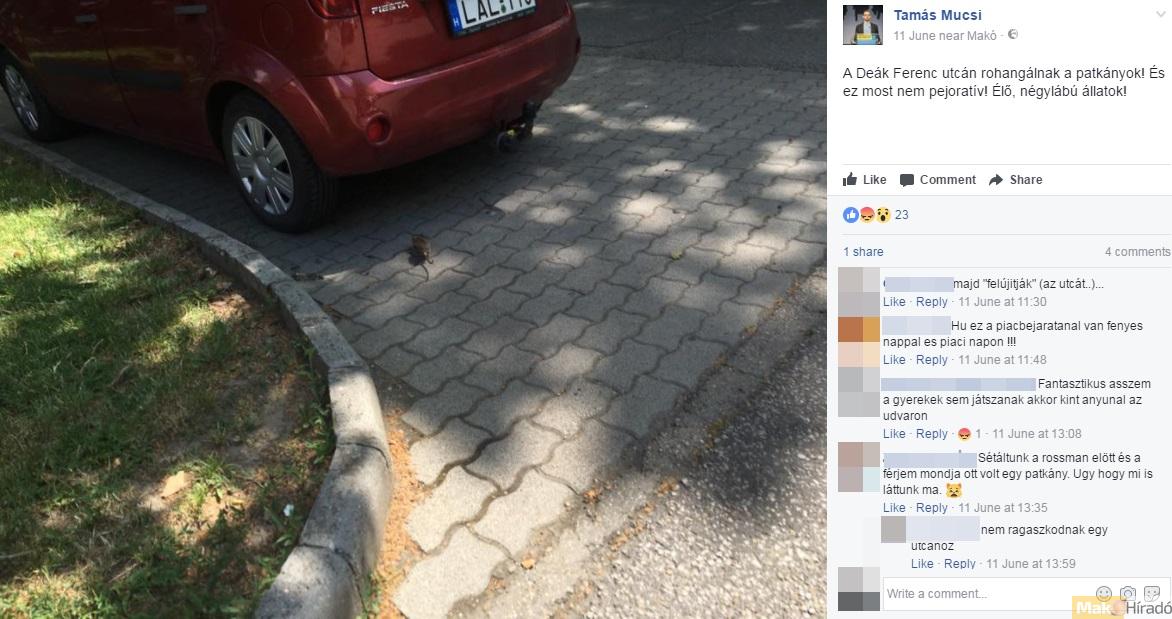This screenshot has height=619, width=1172.
Task: Click the Tamás Mucsi name link
Action: pyautogui.click(x=937, y=15)
